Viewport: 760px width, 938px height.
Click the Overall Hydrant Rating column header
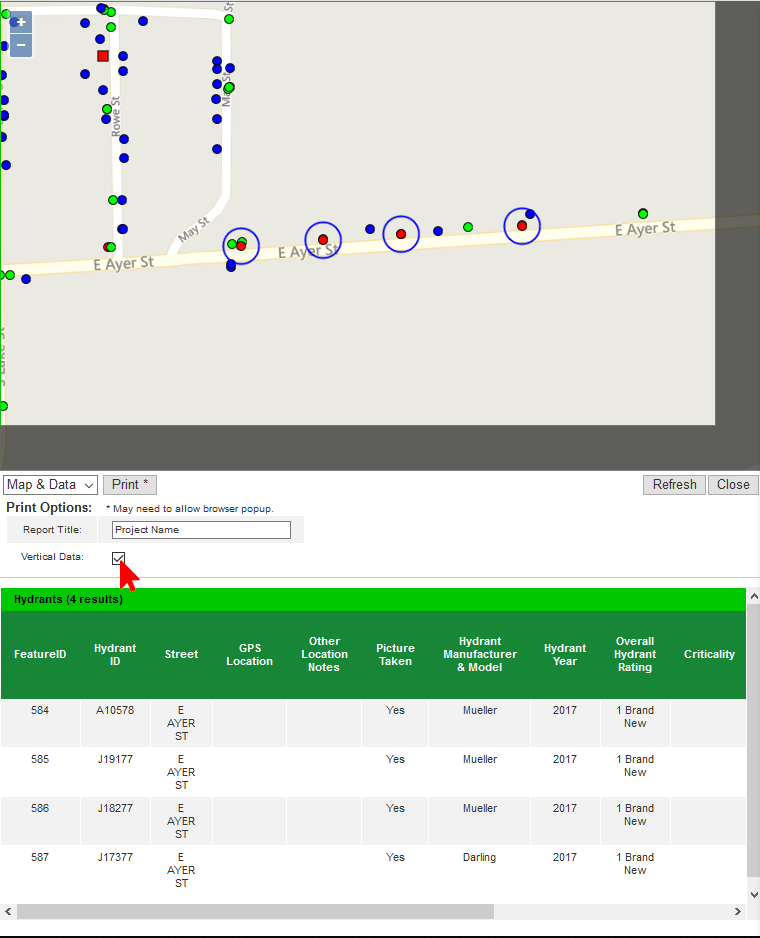click(635, 655)
